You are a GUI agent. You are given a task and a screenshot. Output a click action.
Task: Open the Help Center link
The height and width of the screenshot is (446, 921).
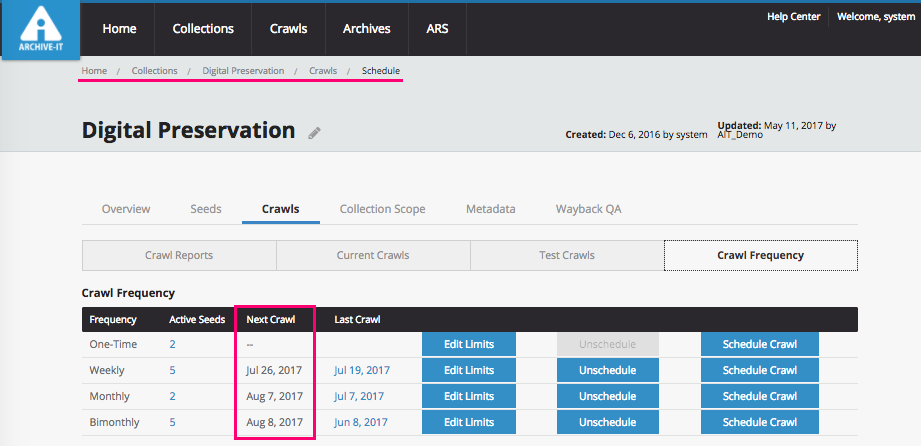(x=793, y=16)
